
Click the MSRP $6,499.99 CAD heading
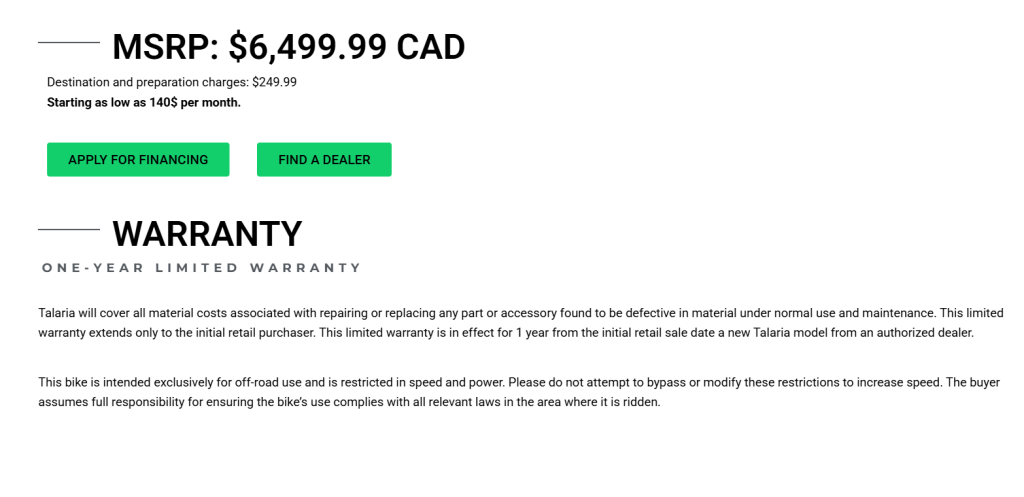coord(288,47)
